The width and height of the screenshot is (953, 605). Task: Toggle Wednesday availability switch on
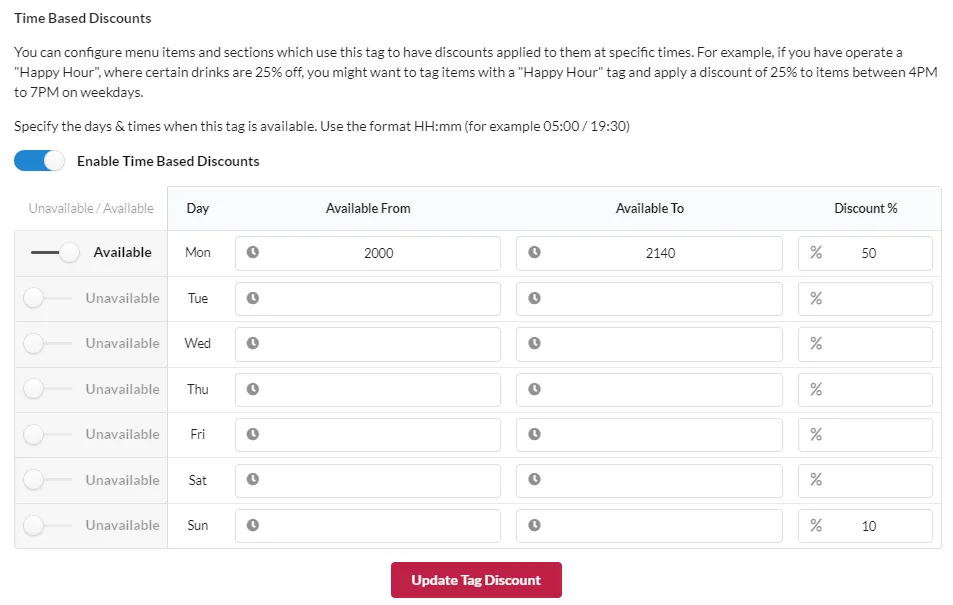point(47,344)
